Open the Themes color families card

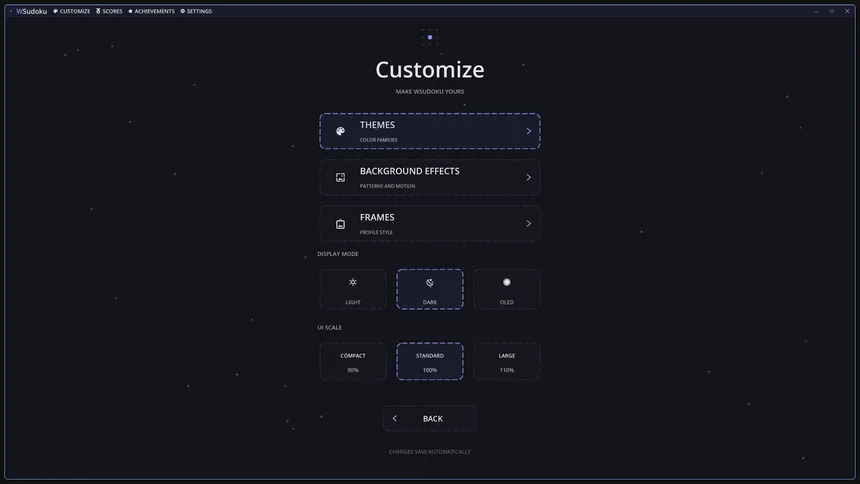coord(429,131)
